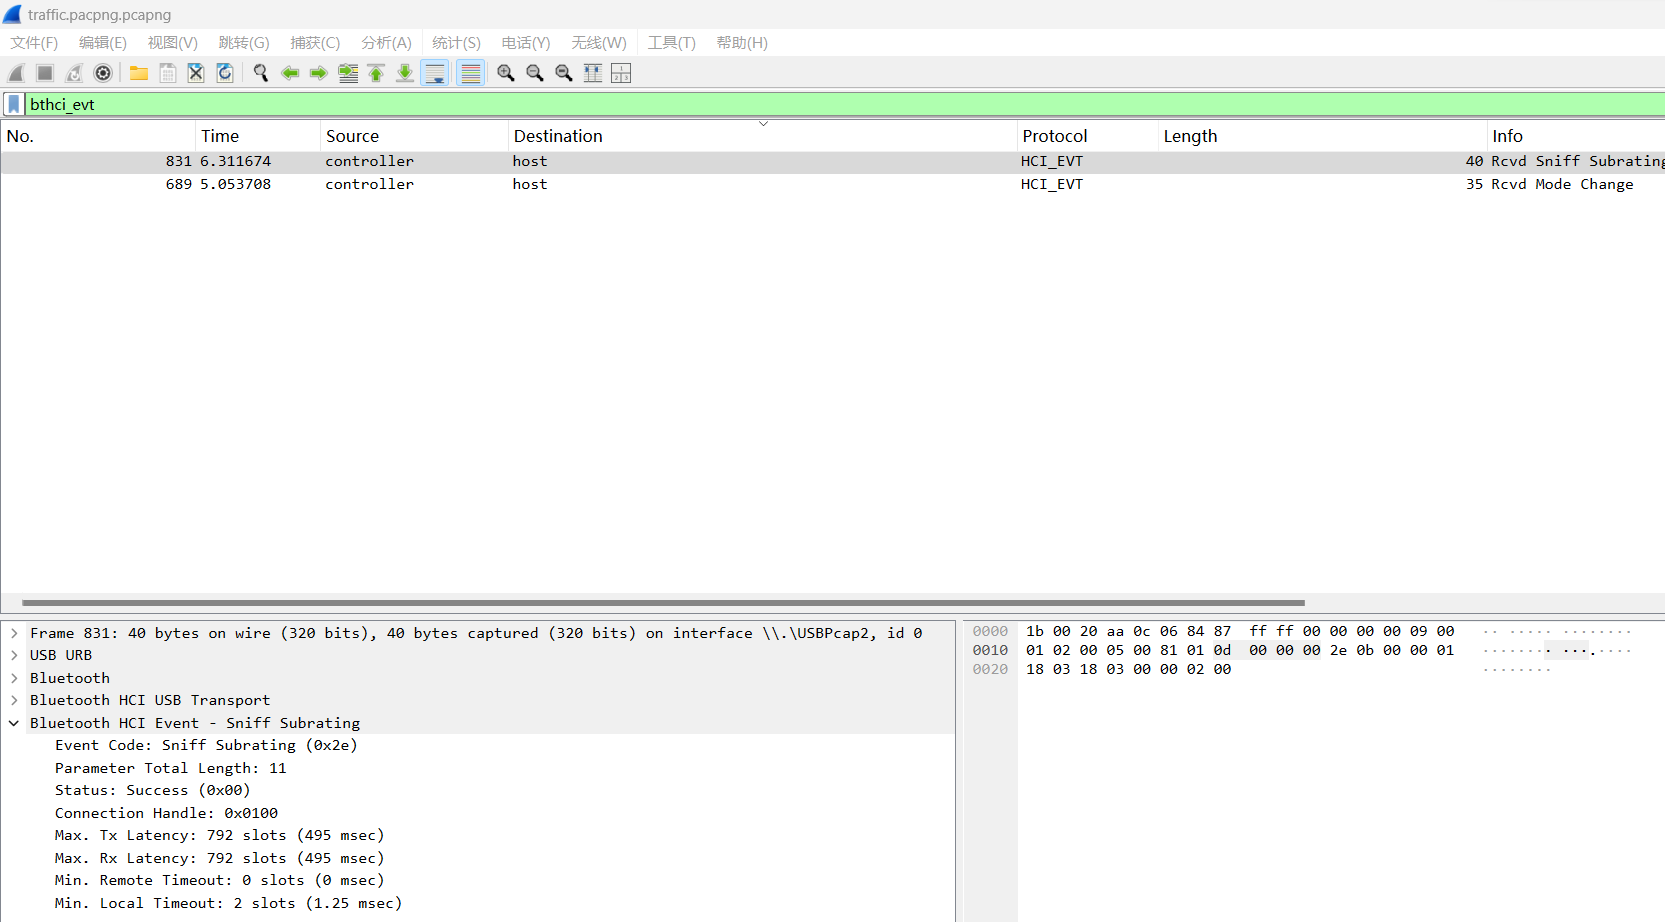Toggle auto-scroll during live capture
The width and height of the screenshot is (1665, 922).
pyautogui.click(x=435, y=73)
